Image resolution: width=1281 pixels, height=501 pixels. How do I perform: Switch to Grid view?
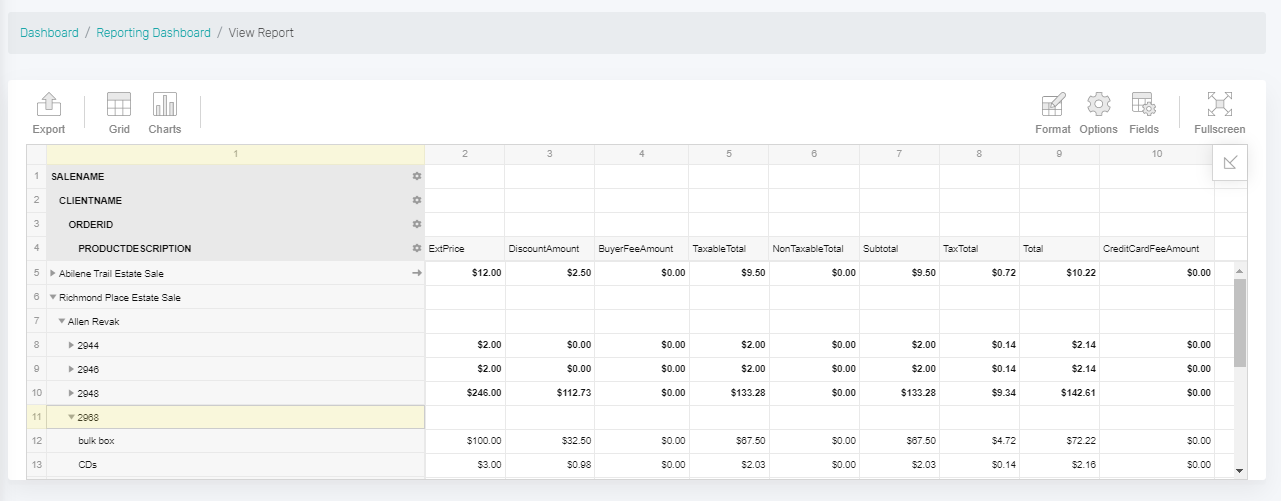(x=119, y=113)
